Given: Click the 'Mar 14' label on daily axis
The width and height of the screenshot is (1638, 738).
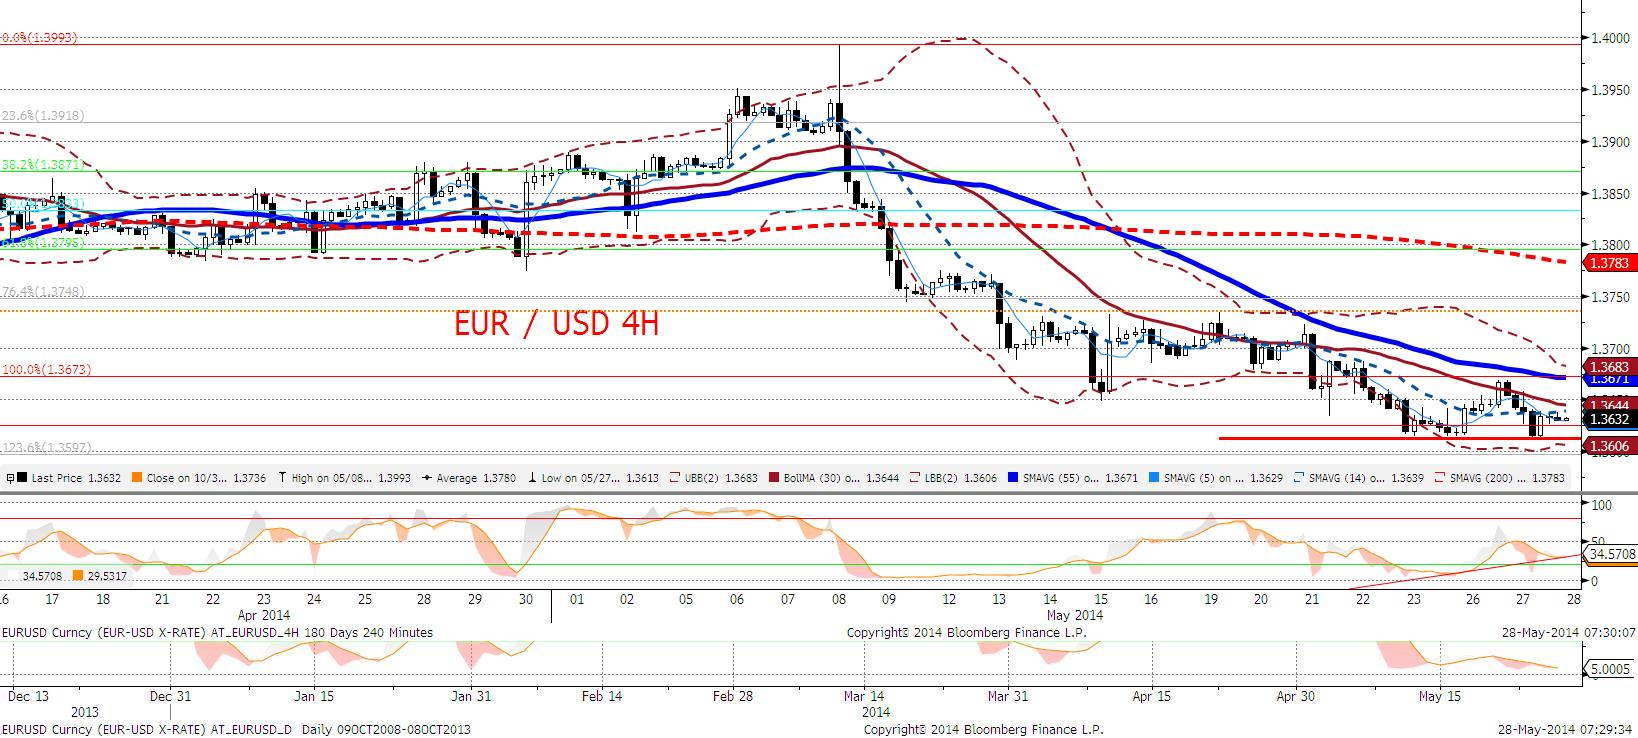Looking at the screenshot, I should 865,694.
